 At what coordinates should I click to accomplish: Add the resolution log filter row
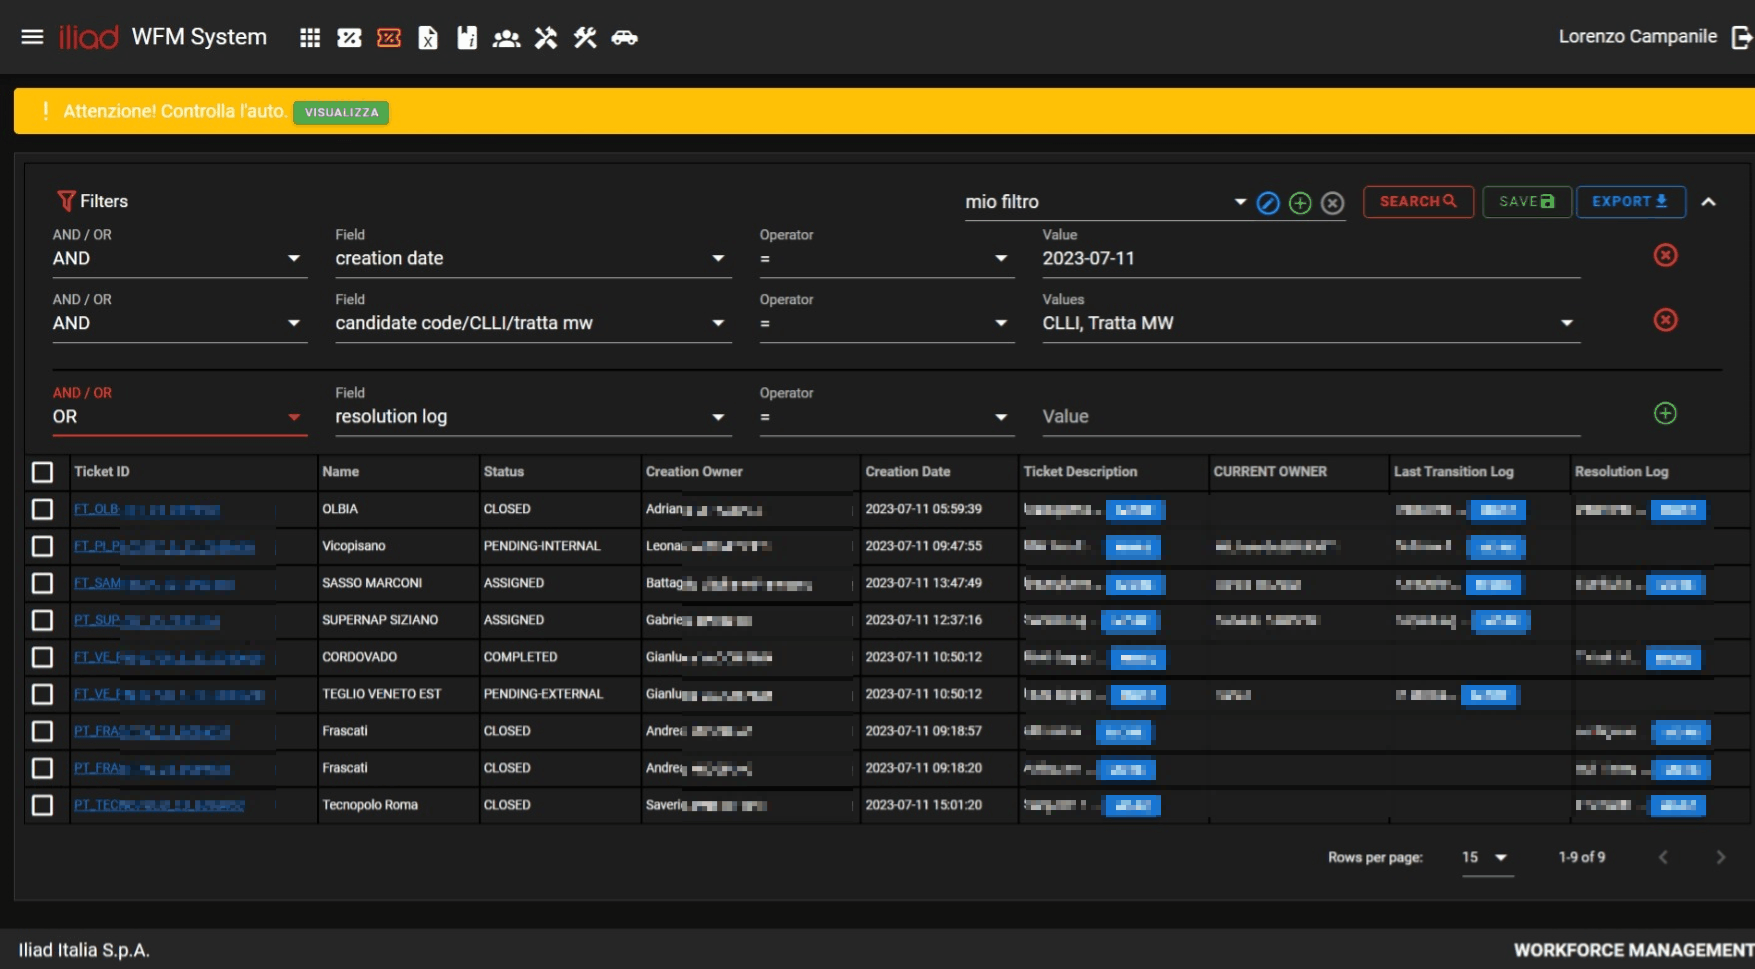[1665, 413]
